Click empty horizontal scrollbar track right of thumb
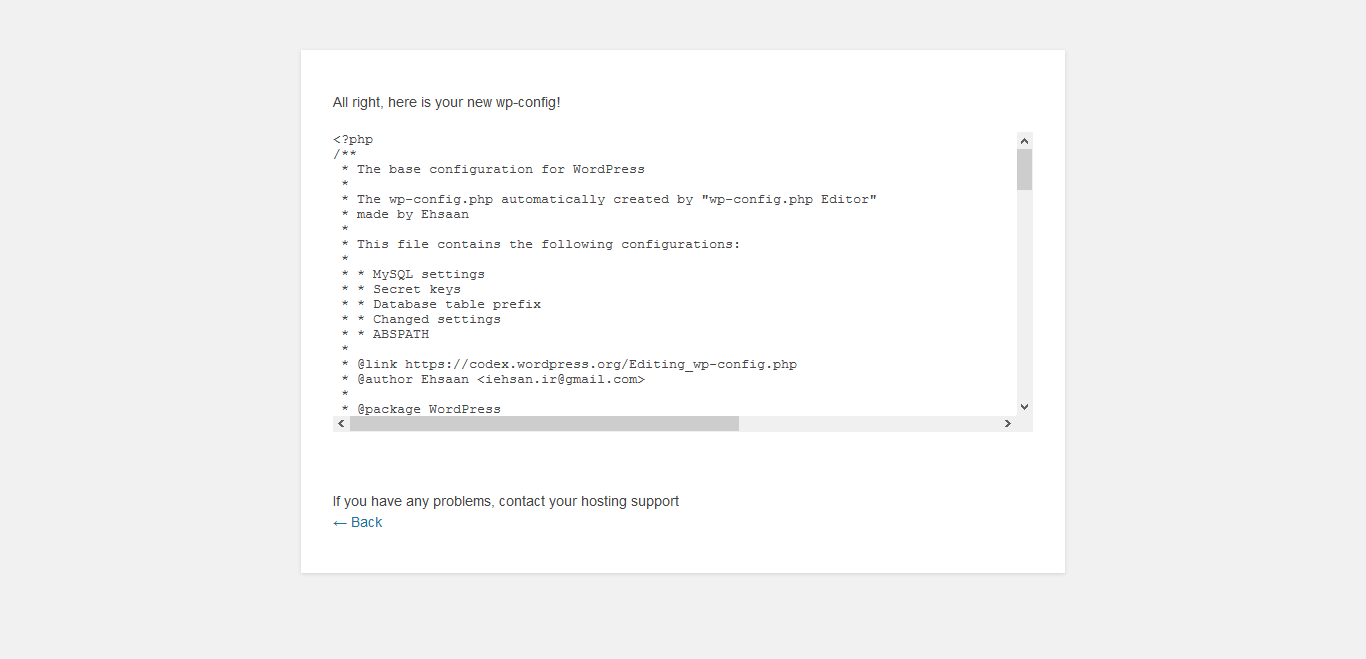 tap(869, 424)
